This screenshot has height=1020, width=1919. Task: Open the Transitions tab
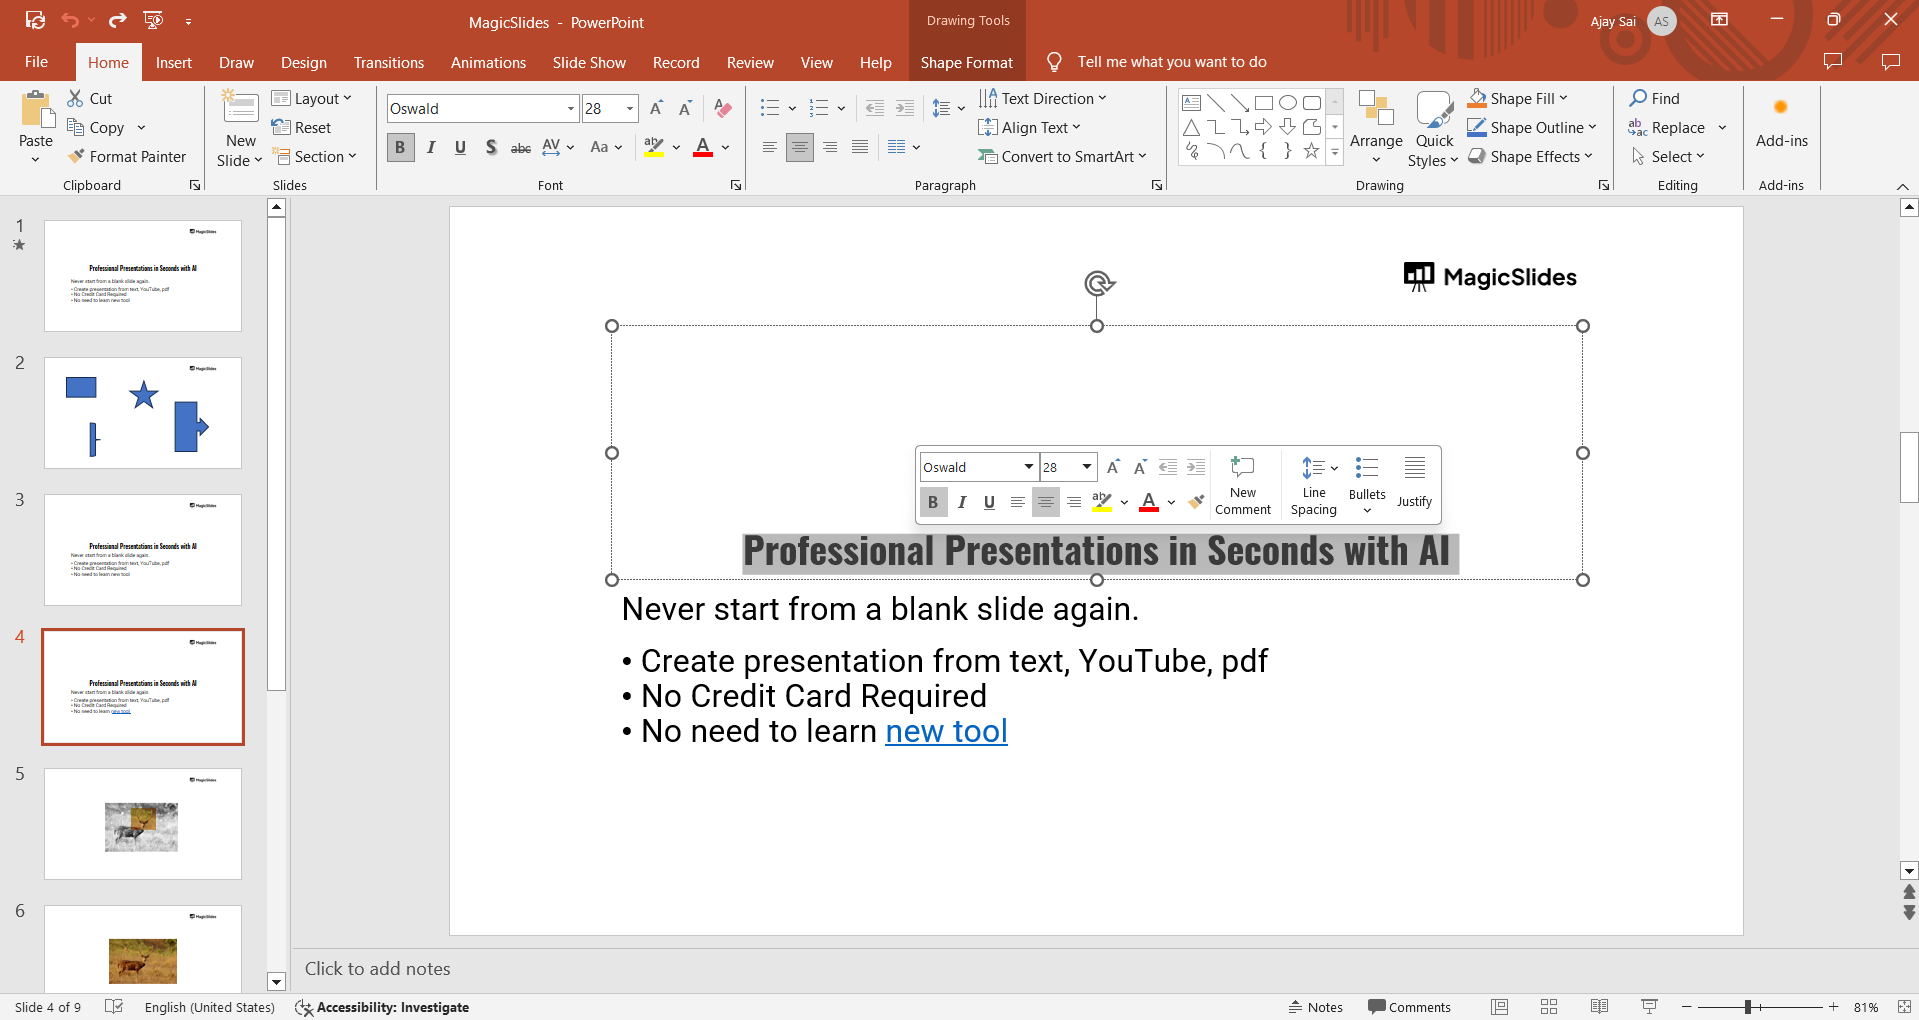click(389, 62)
